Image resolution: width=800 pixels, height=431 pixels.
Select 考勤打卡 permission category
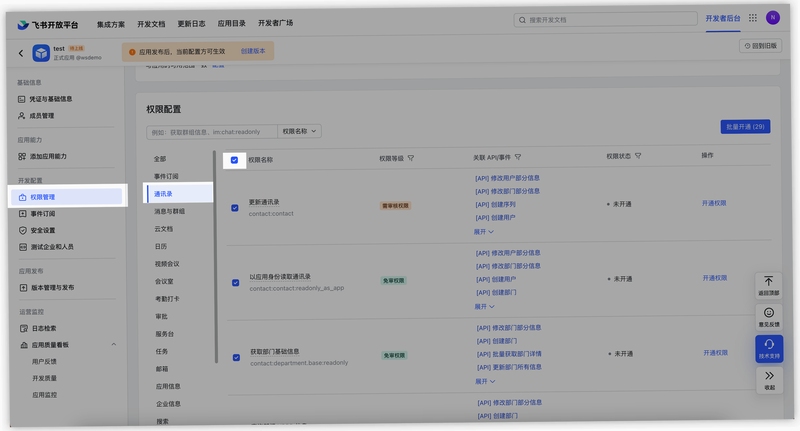coord(167,299)
